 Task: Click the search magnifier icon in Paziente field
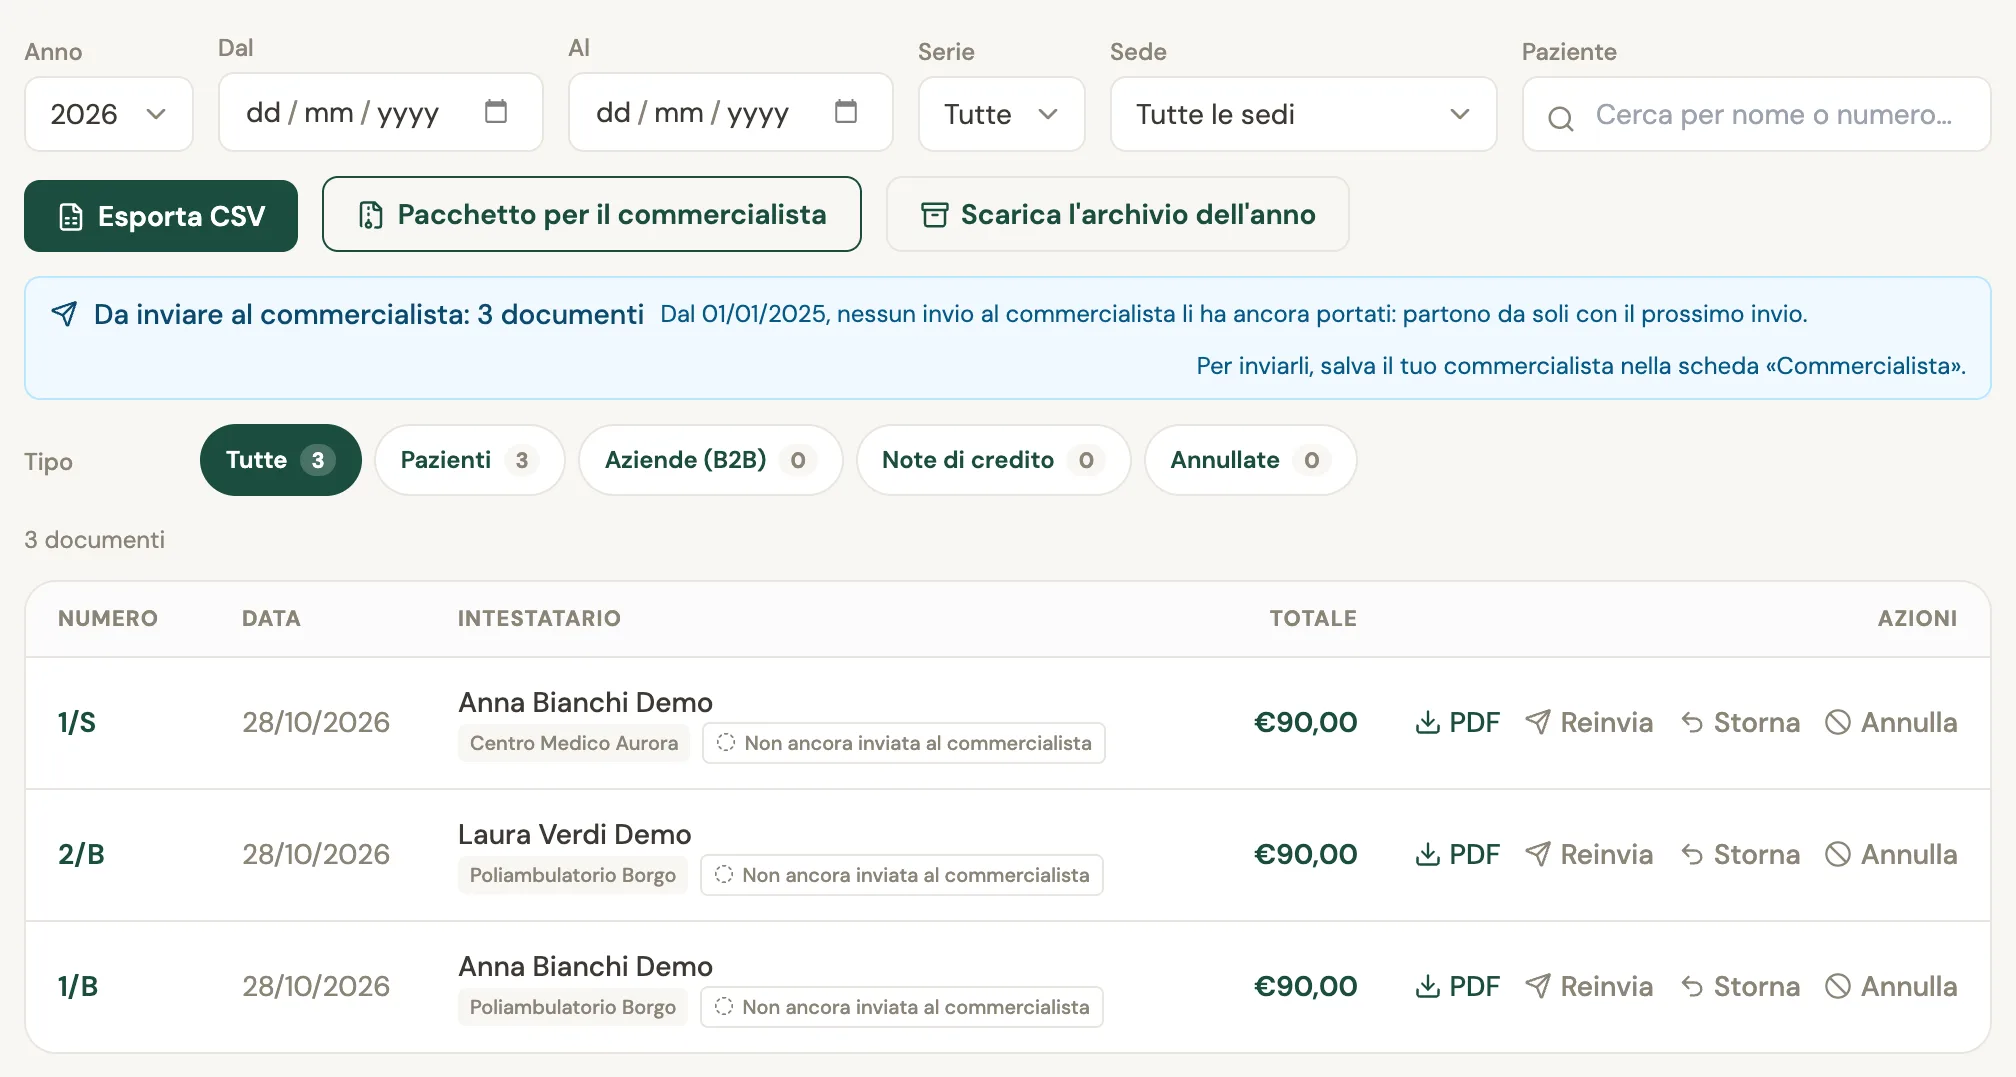(x=1560, y=118)
